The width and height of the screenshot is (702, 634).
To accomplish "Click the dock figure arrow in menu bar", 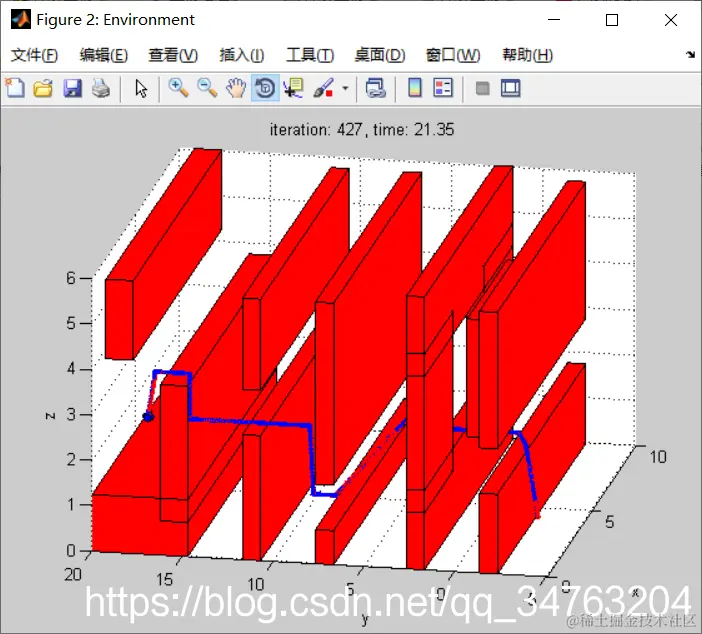I will (x=690, y=55).
